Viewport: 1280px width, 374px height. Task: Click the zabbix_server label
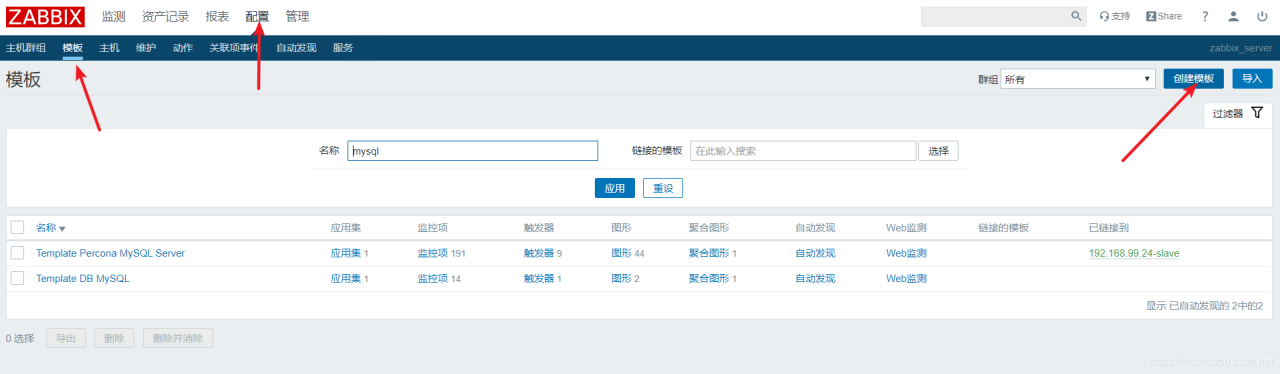[x=1241, y=48]
